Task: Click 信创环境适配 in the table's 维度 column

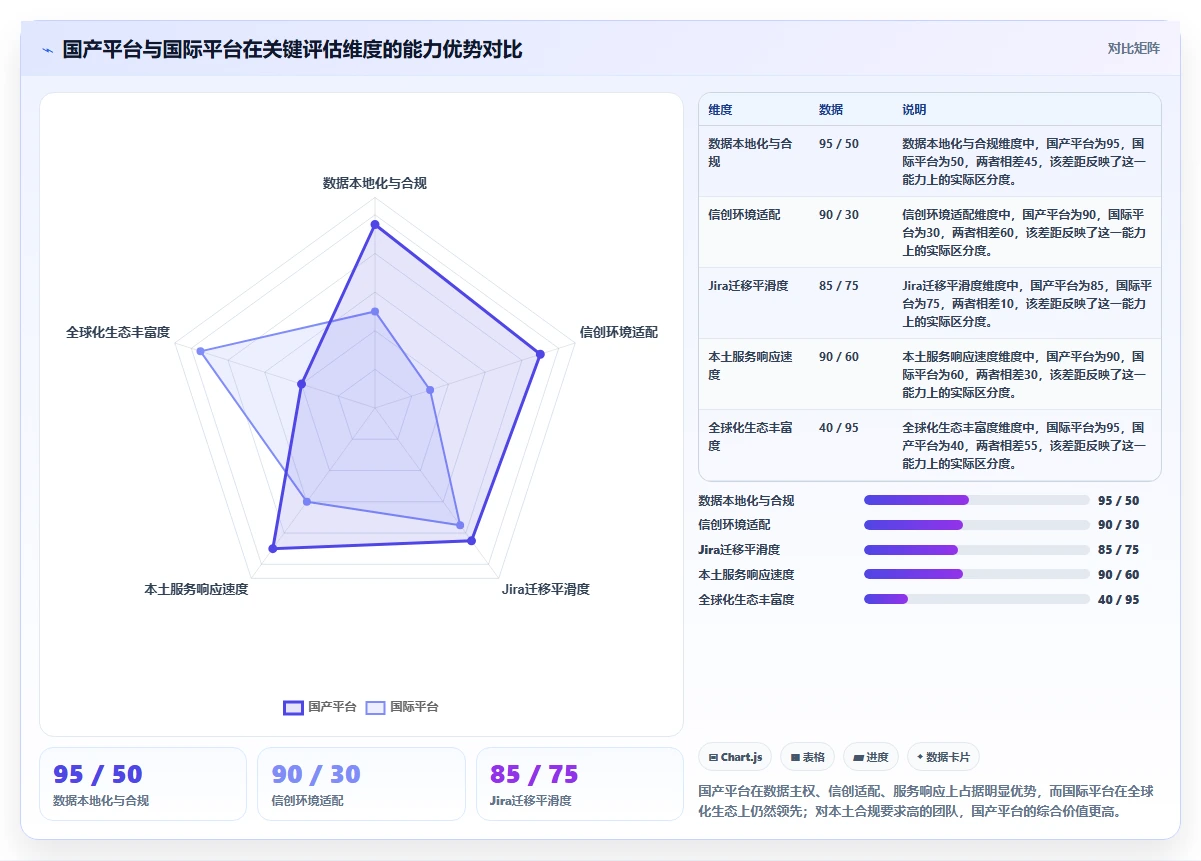Action: (744, 215)
